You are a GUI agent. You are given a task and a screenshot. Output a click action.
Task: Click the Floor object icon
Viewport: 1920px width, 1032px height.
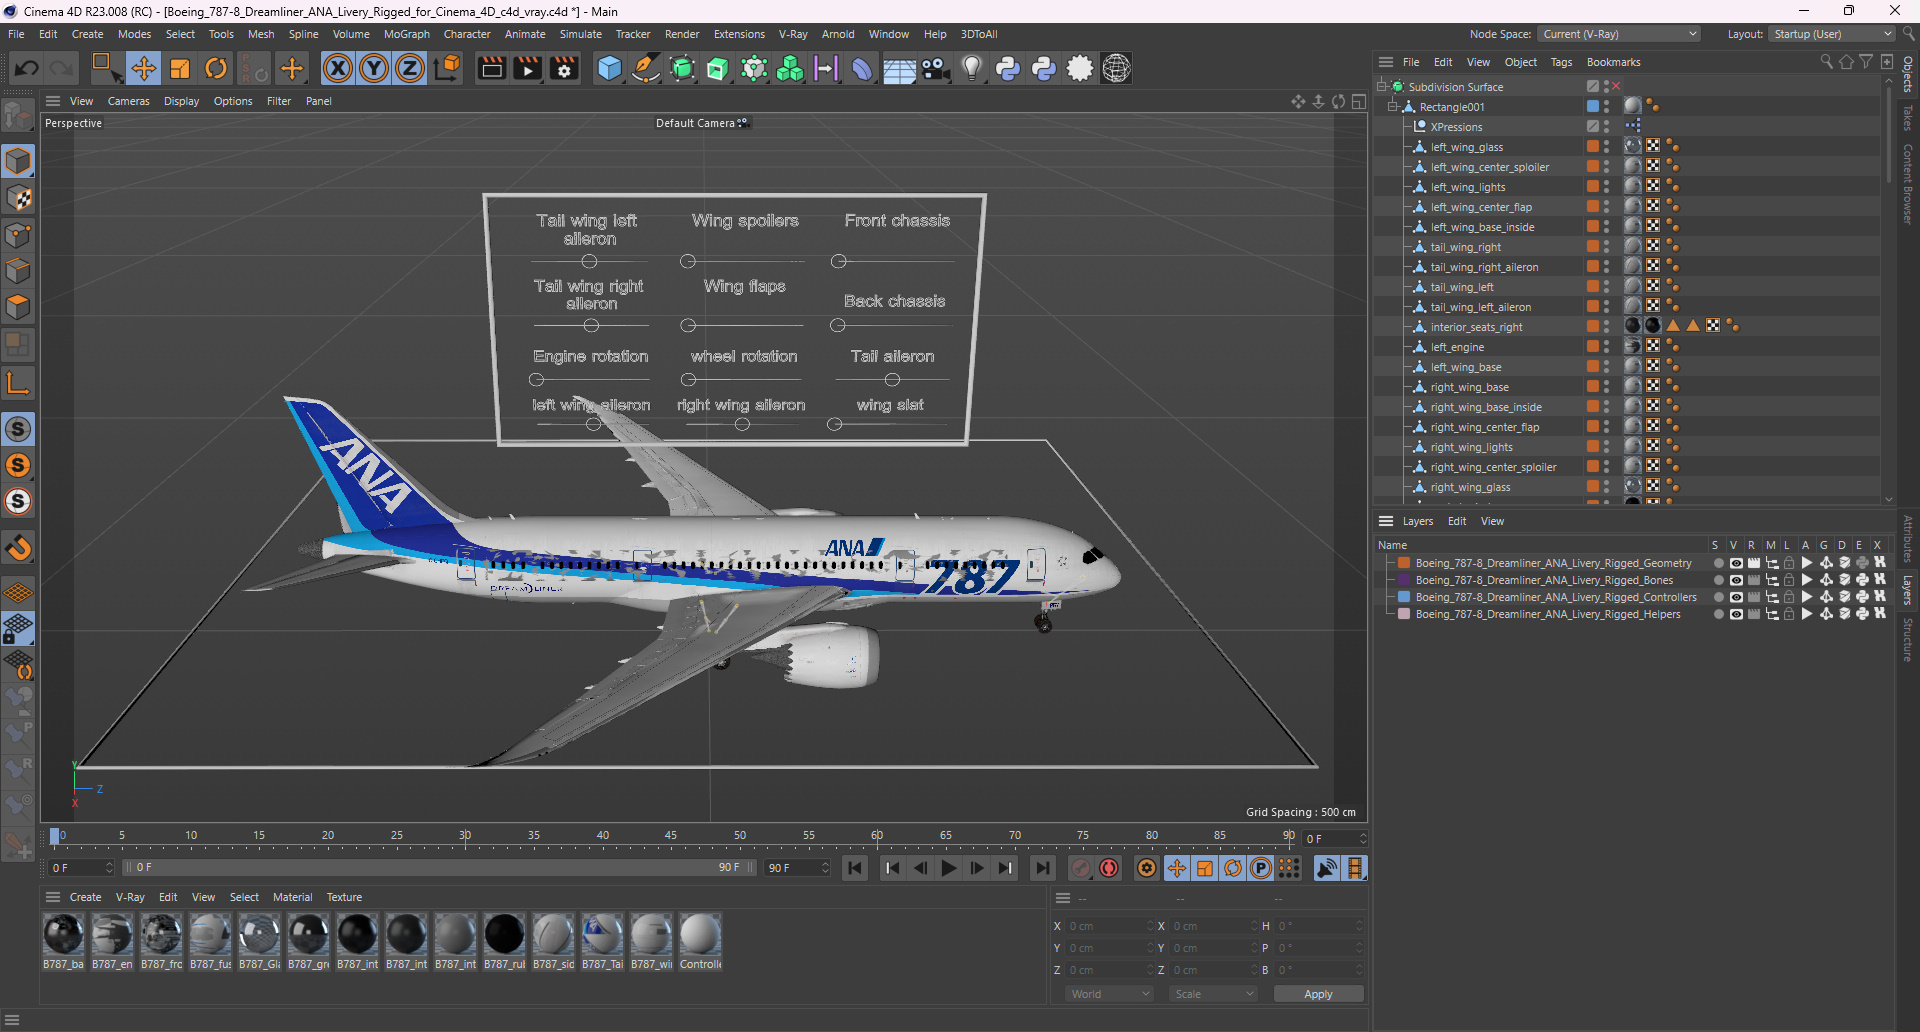[x=899, y=68]
